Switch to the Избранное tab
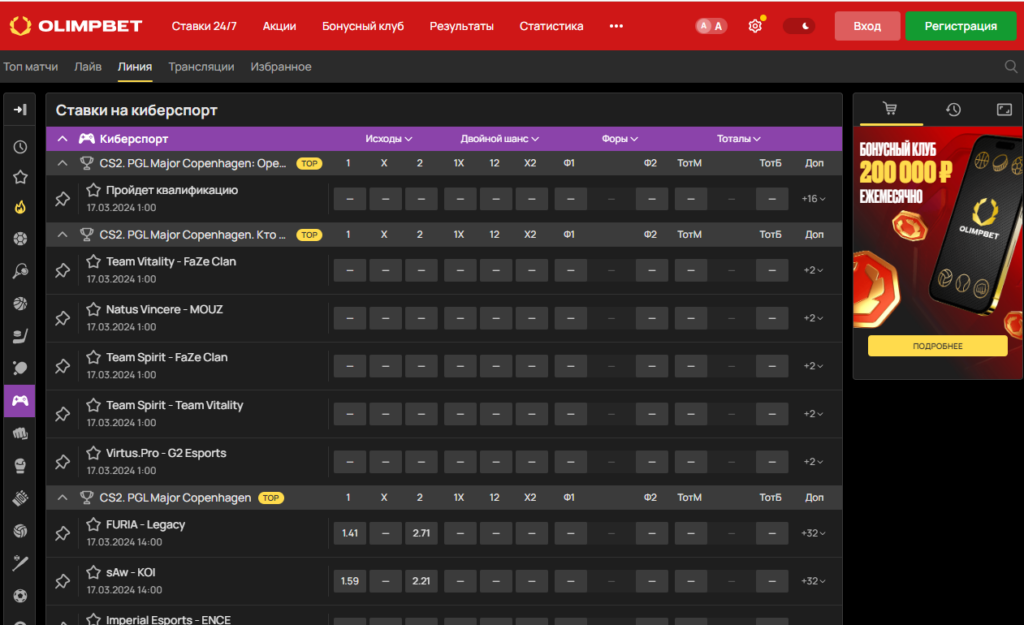The width and height of the screenshot is (1024, 625). tap(281, 67)
